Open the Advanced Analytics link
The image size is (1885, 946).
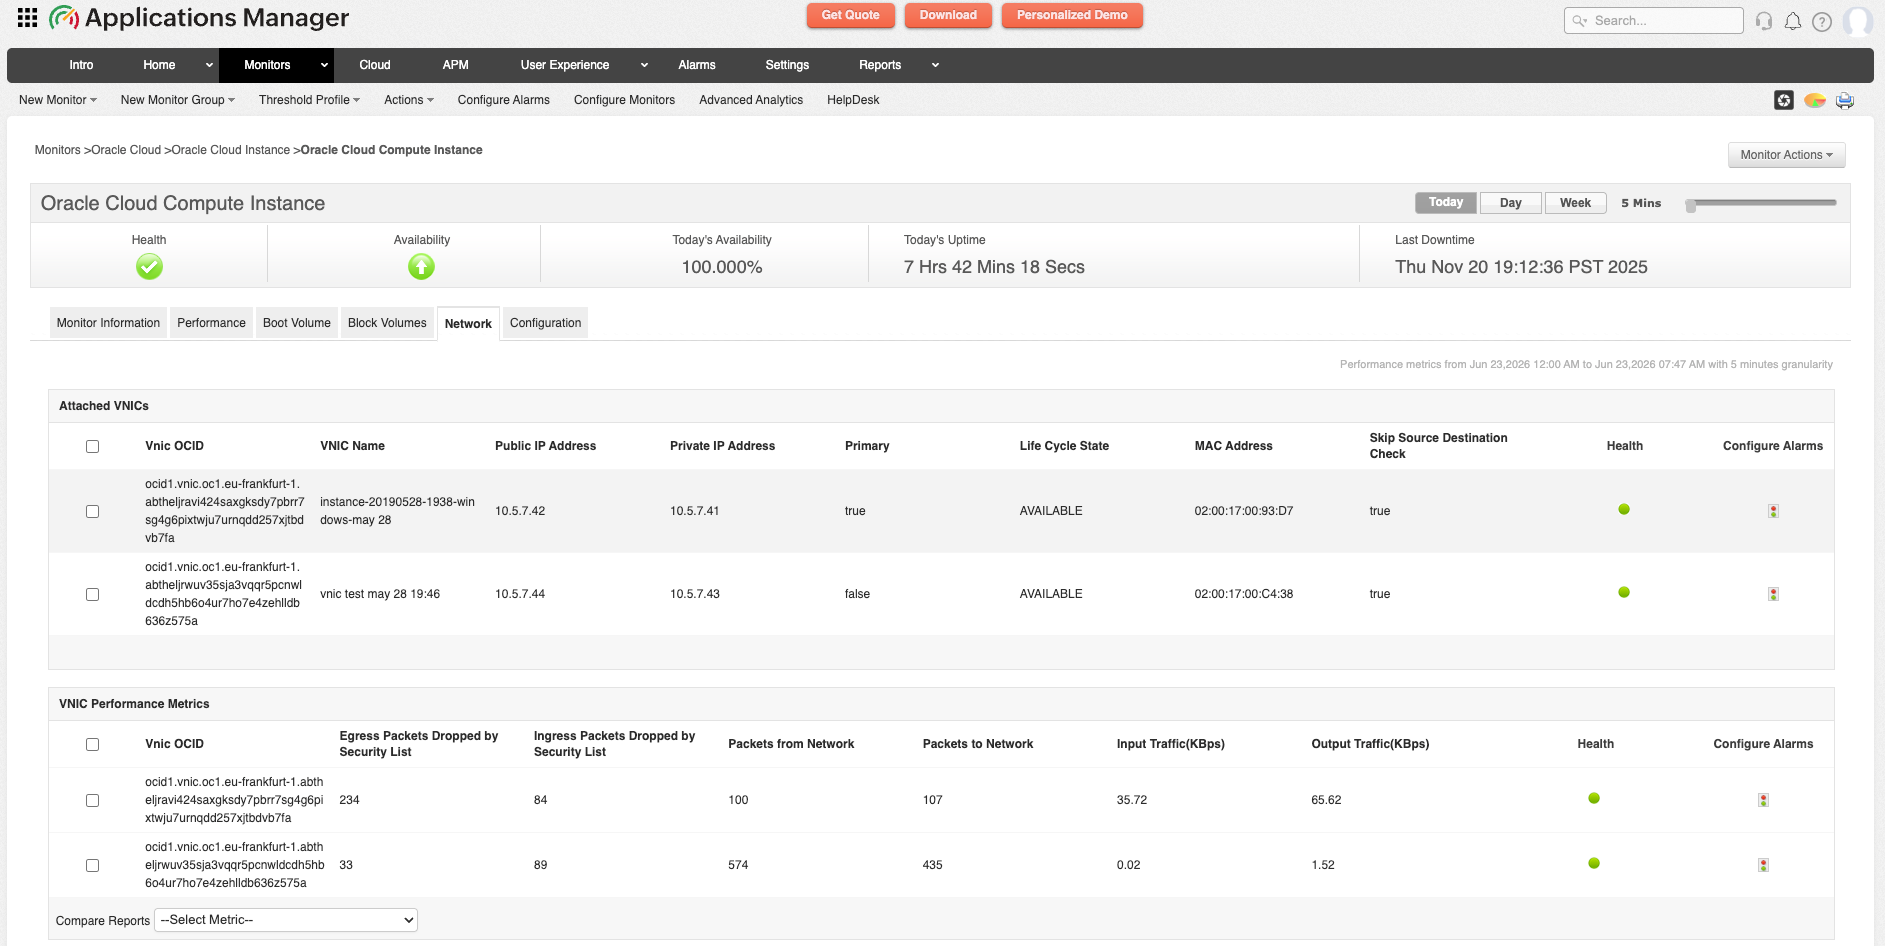pyautogui.click(x=751, y=100)
